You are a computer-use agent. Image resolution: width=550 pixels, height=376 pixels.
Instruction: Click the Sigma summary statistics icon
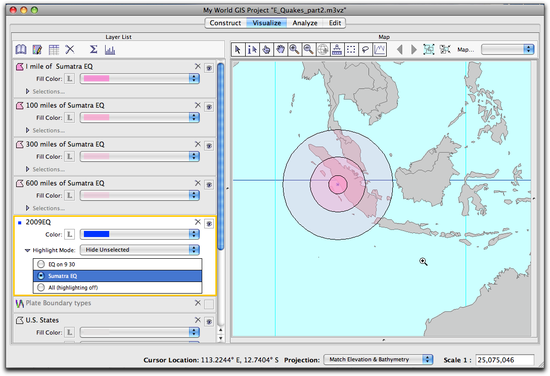[93, 49]
